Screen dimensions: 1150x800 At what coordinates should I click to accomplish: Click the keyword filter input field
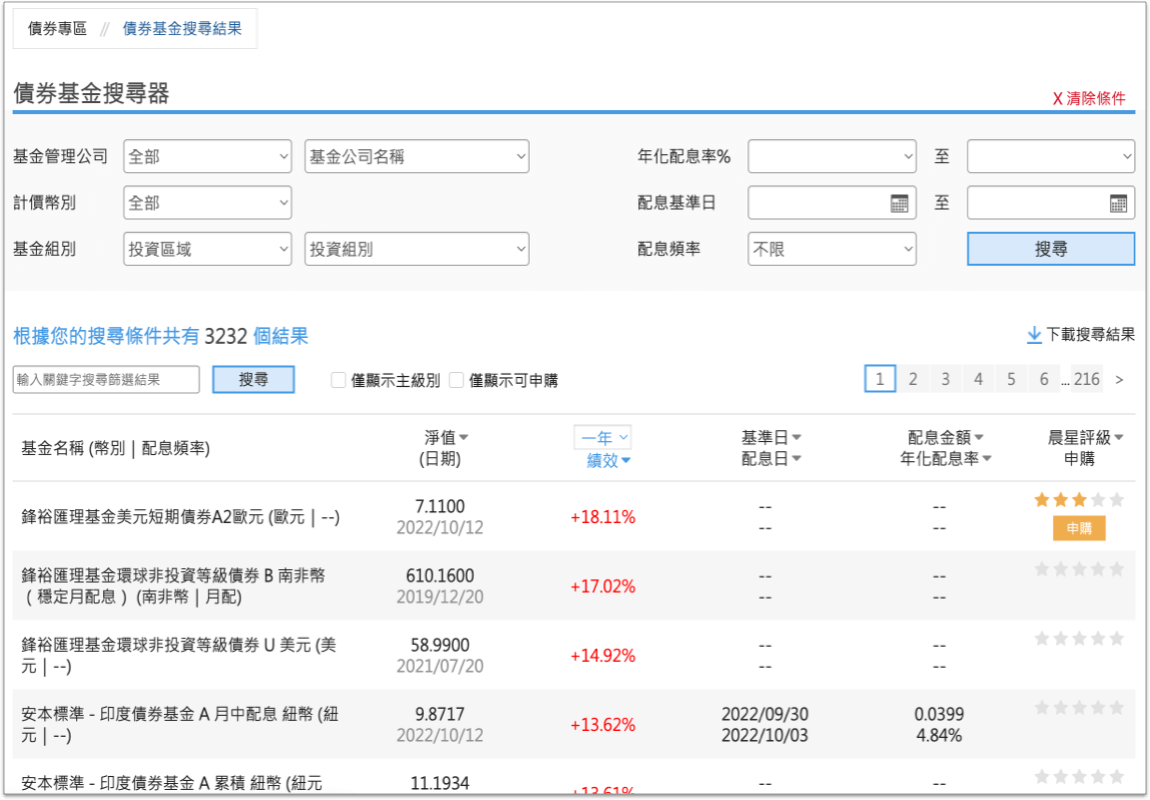(106, 380)
